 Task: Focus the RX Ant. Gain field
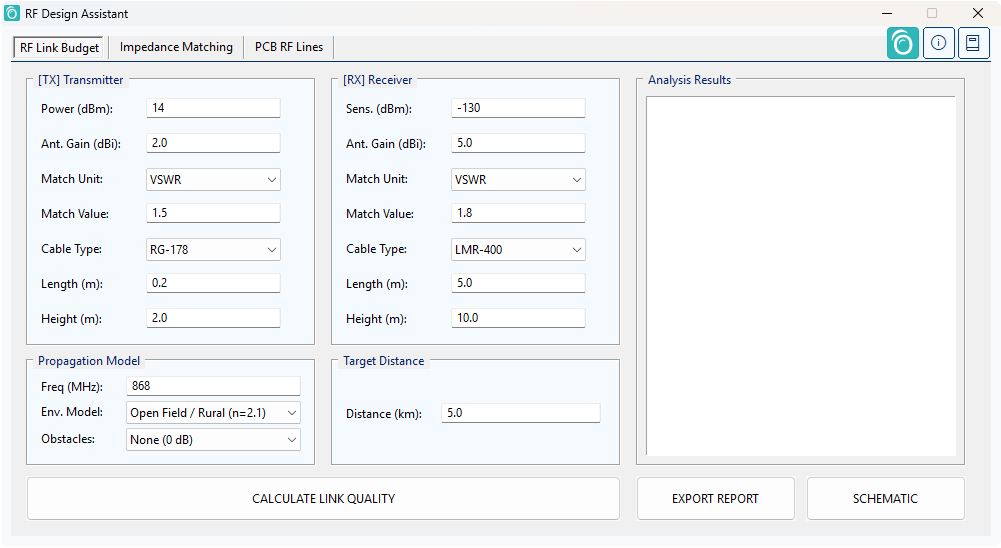pos(518,143)
